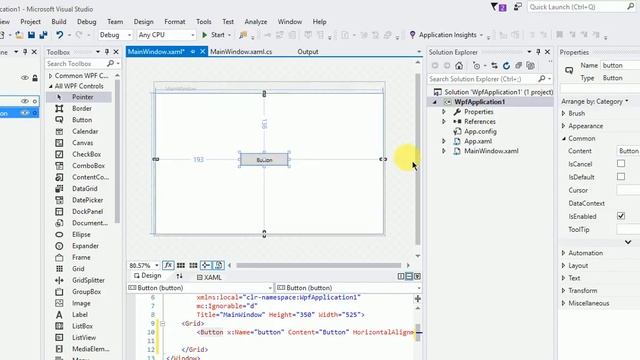Click the designer horizontal scrollbar
This screenshot has width=640, height=360.
318,265
